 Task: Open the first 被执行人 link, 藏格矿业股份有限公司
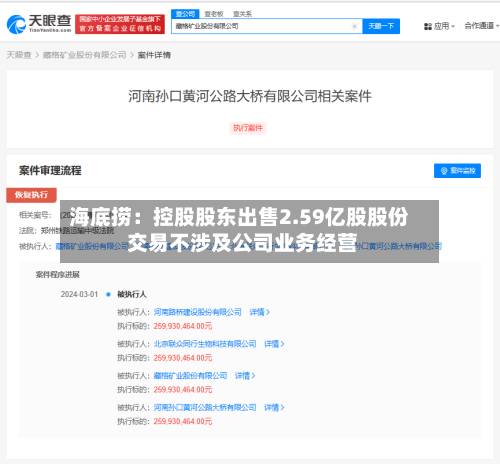coord(92,246)
